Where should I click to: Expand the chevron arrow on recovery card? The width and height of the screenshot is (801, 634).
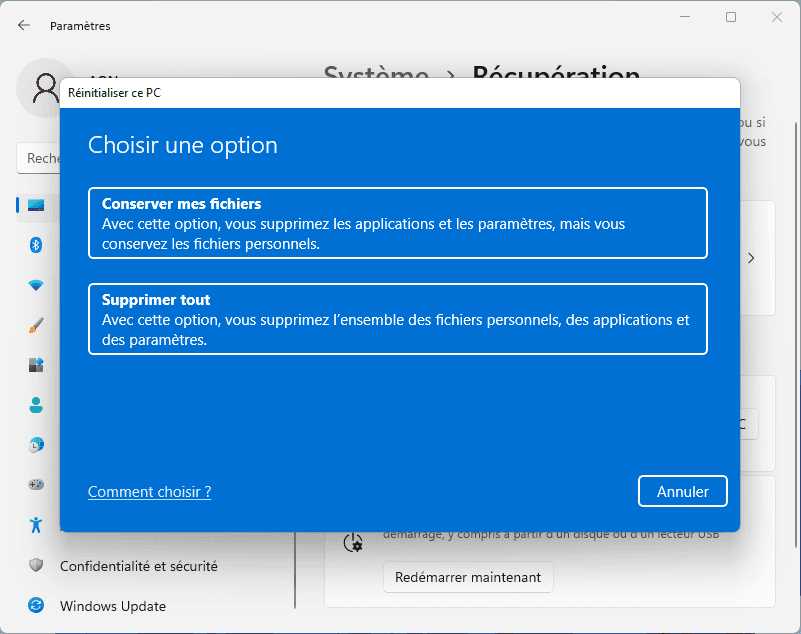point(751,258)
